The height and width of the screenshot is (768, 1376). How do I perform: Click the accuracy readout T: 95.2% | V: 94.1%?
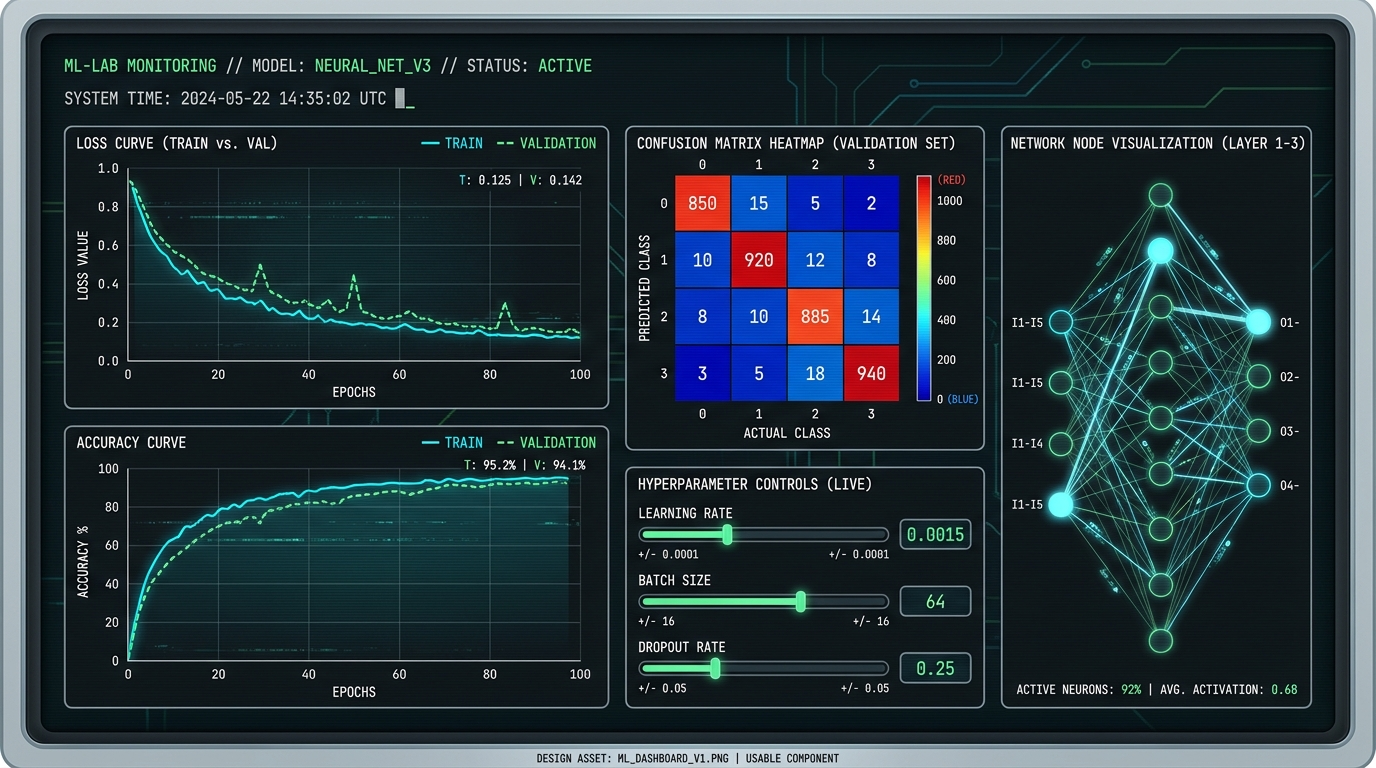[525, 465]
